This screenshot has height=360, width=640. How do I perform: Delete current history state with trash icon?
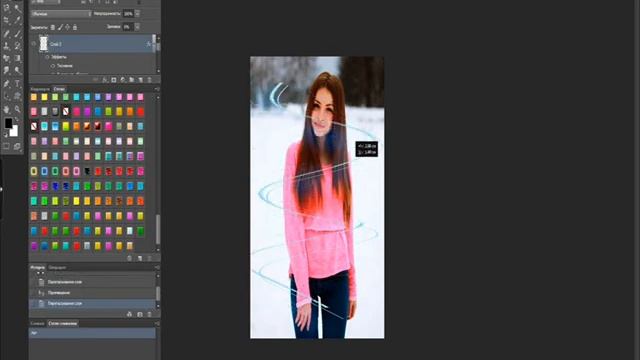coord(149,314)
